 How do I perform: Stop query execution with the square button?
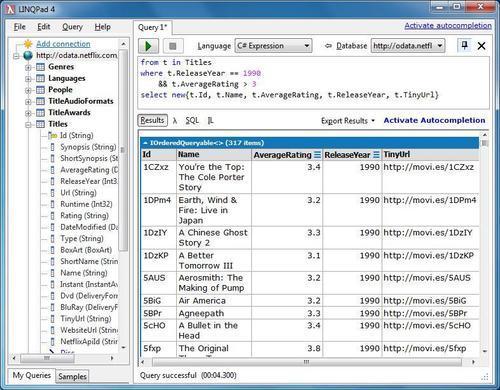pos(173,46)
